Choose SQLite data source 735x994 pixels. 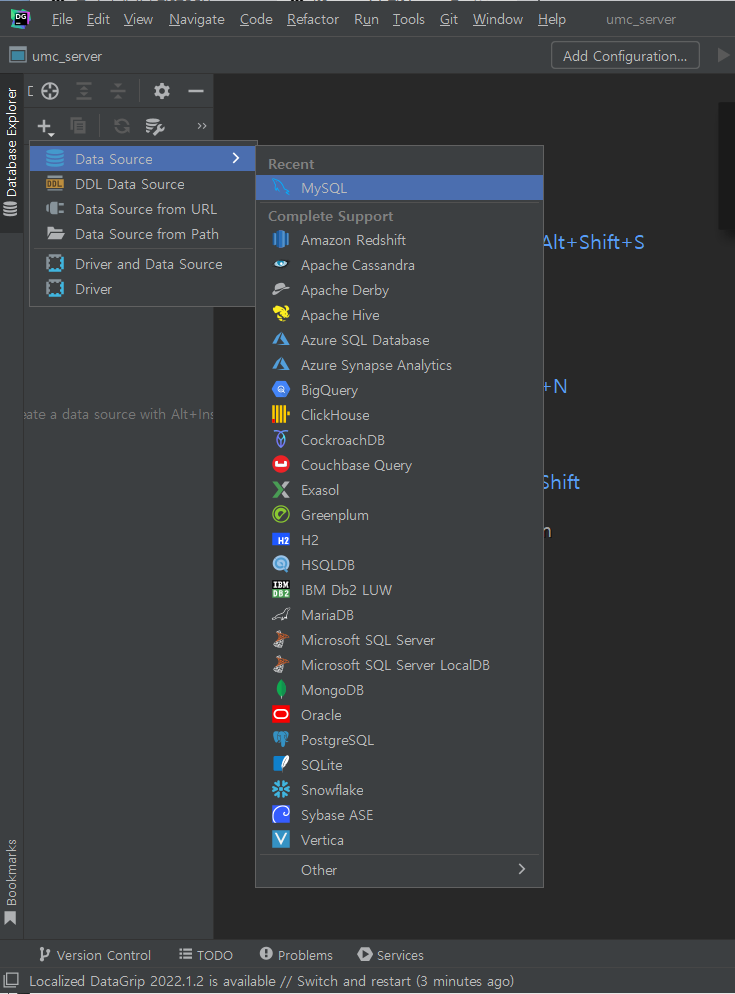[x=400, y=765]
